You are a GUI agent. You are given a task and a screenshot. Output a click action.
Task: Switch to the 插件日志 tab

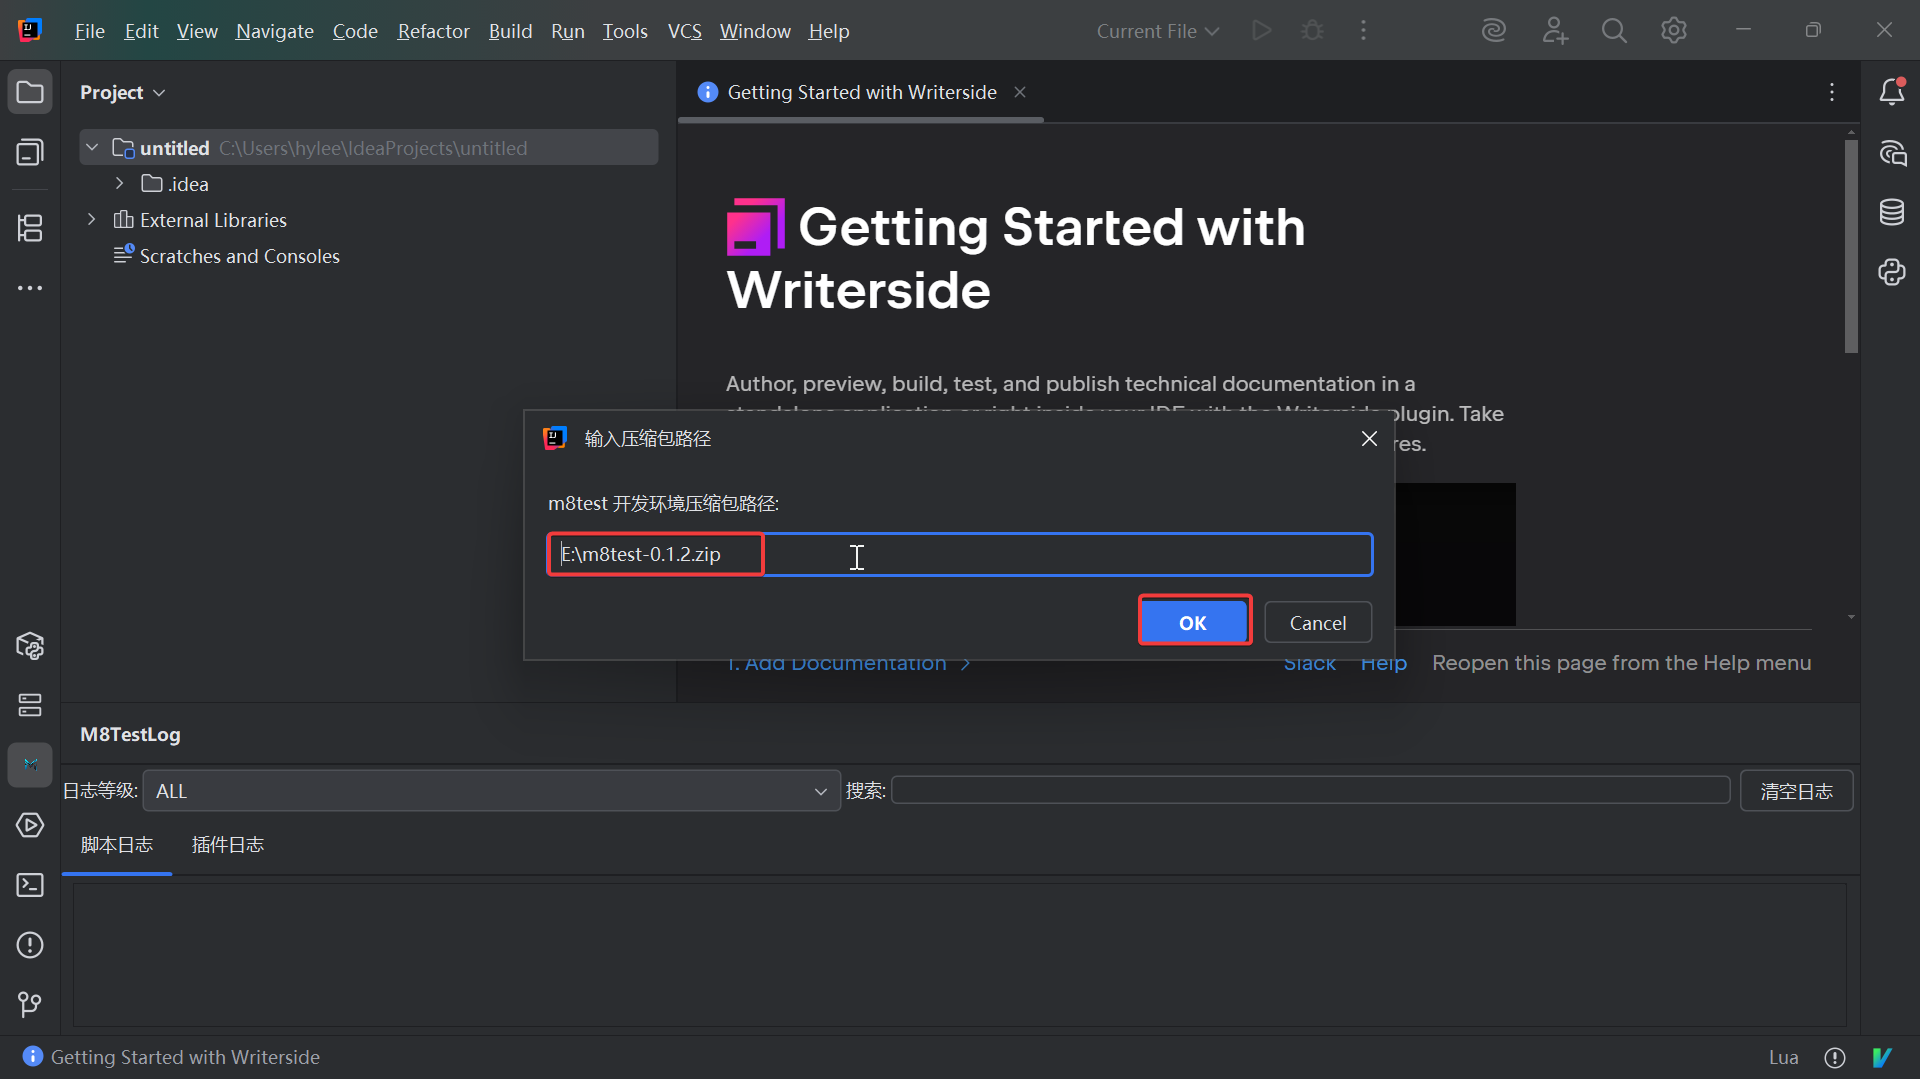[x=227, y=845]
